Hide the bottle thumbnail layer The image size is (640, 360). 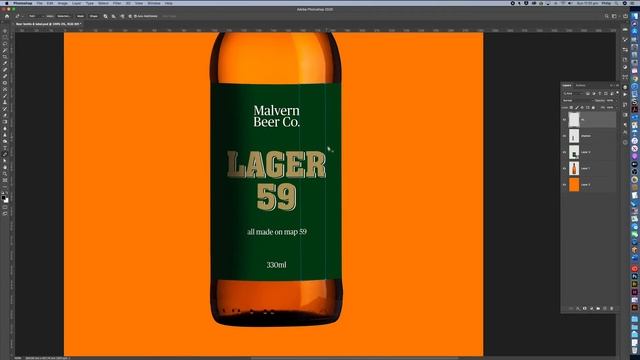[564, 168]
